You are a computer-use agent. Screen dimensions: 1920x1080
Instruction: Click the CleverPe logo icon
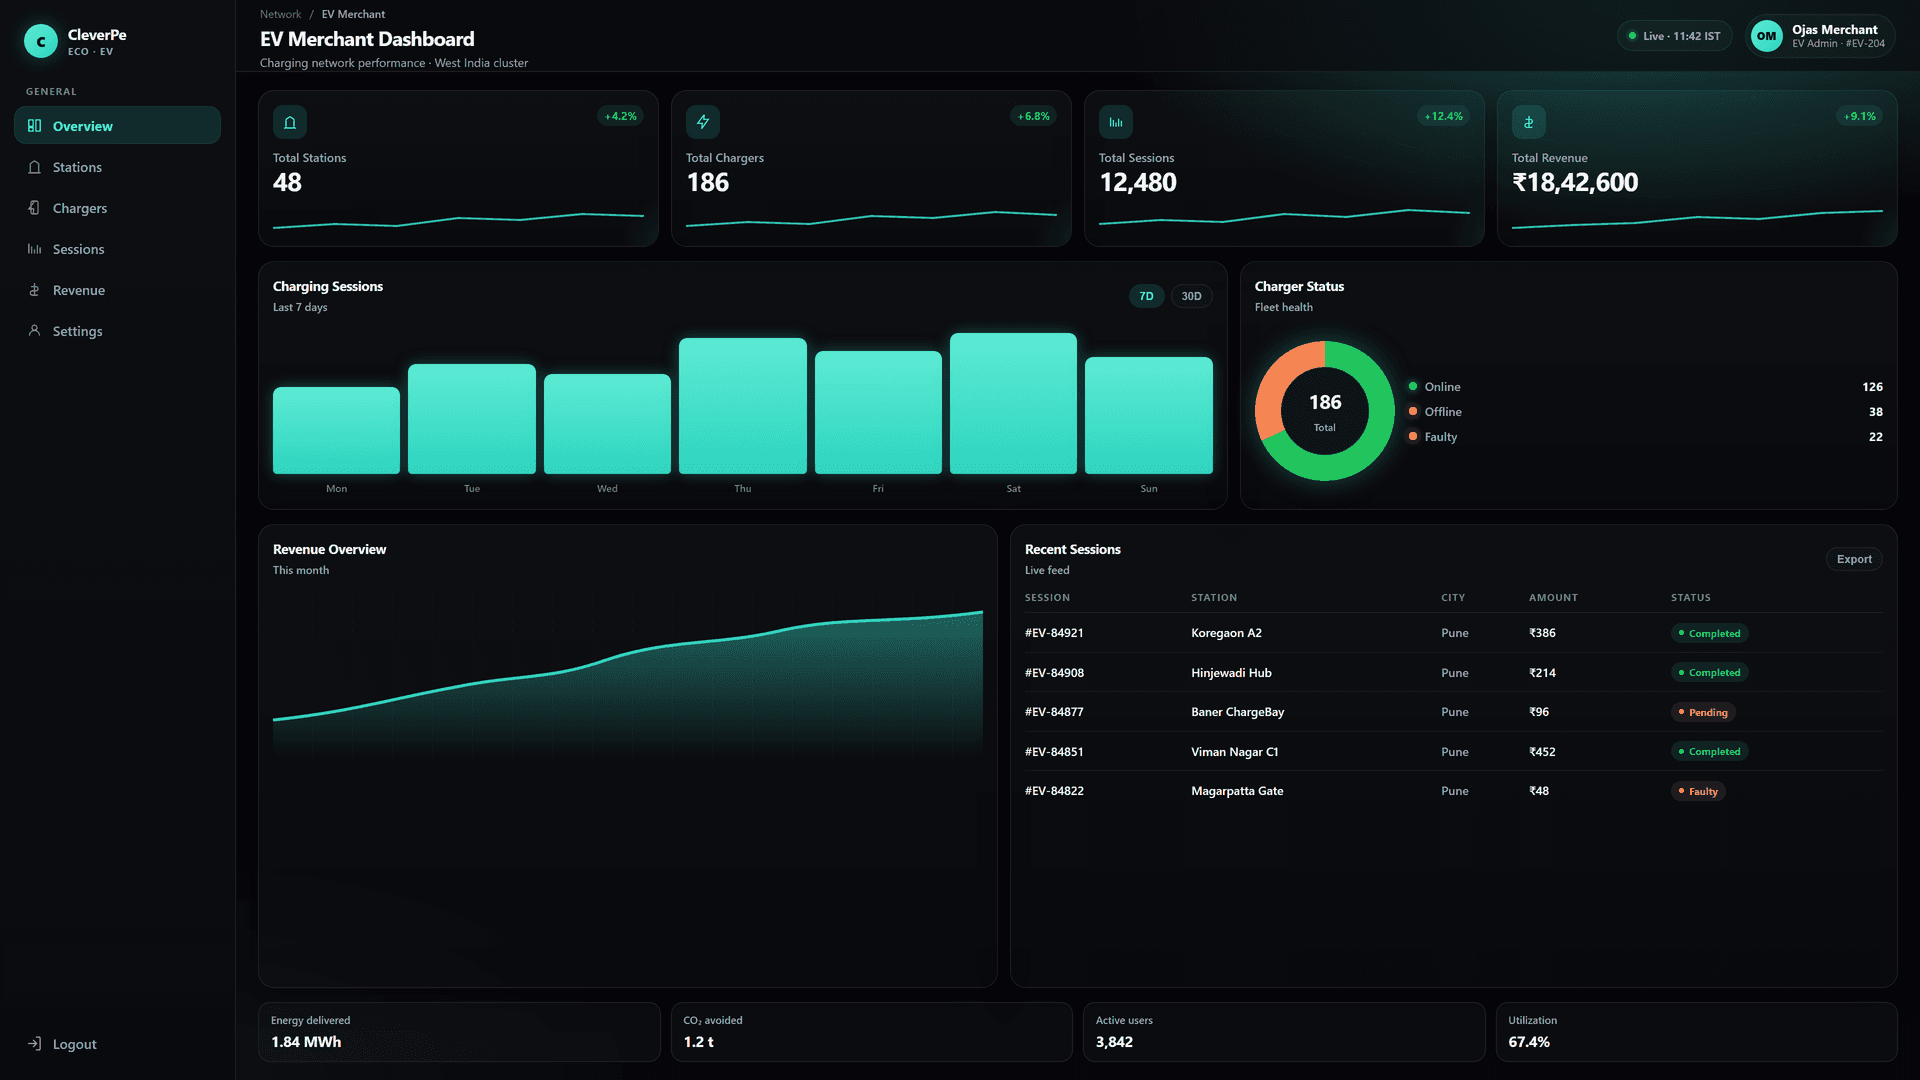coord(41,41)
